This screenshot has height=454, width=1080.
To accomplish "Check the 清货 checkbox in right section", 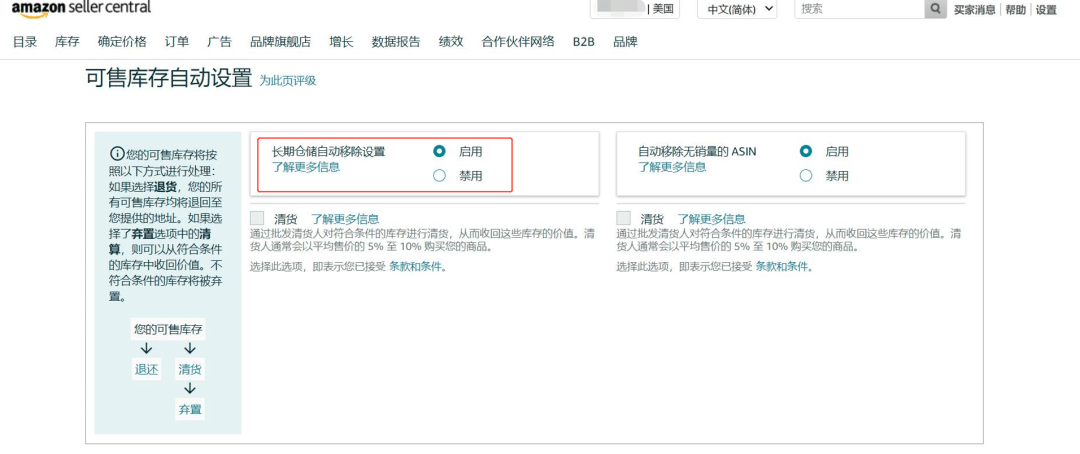I will click(624, 218).
